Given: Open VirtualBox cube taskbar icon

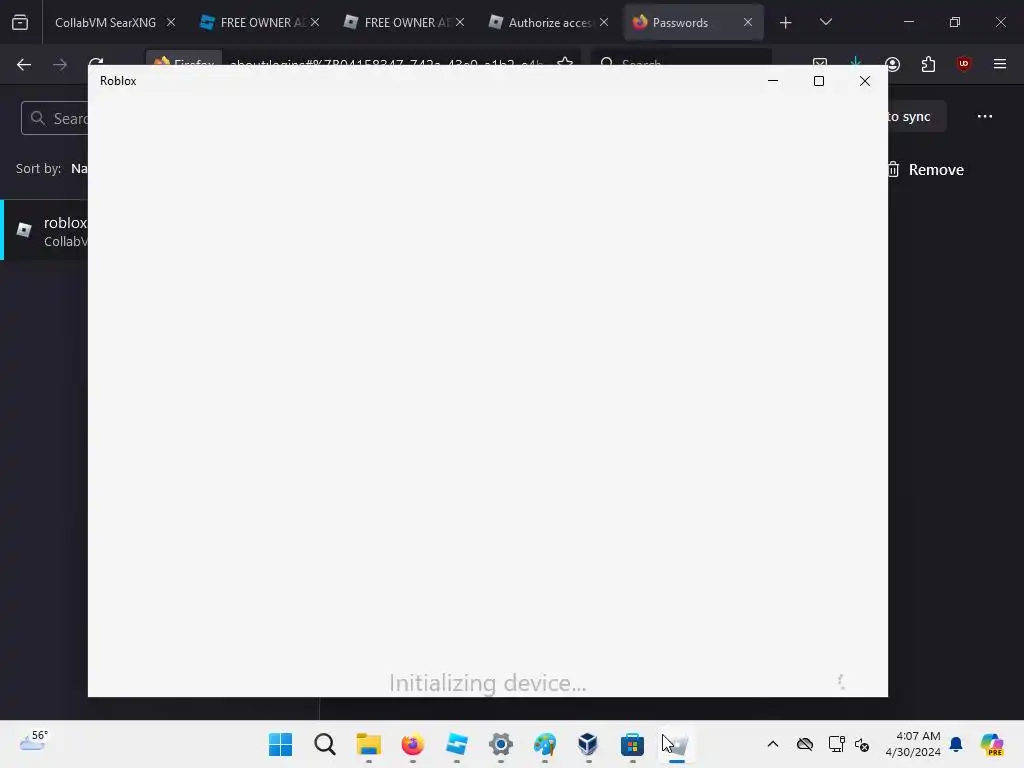Looking at the screenshot, I should [588, 744].
